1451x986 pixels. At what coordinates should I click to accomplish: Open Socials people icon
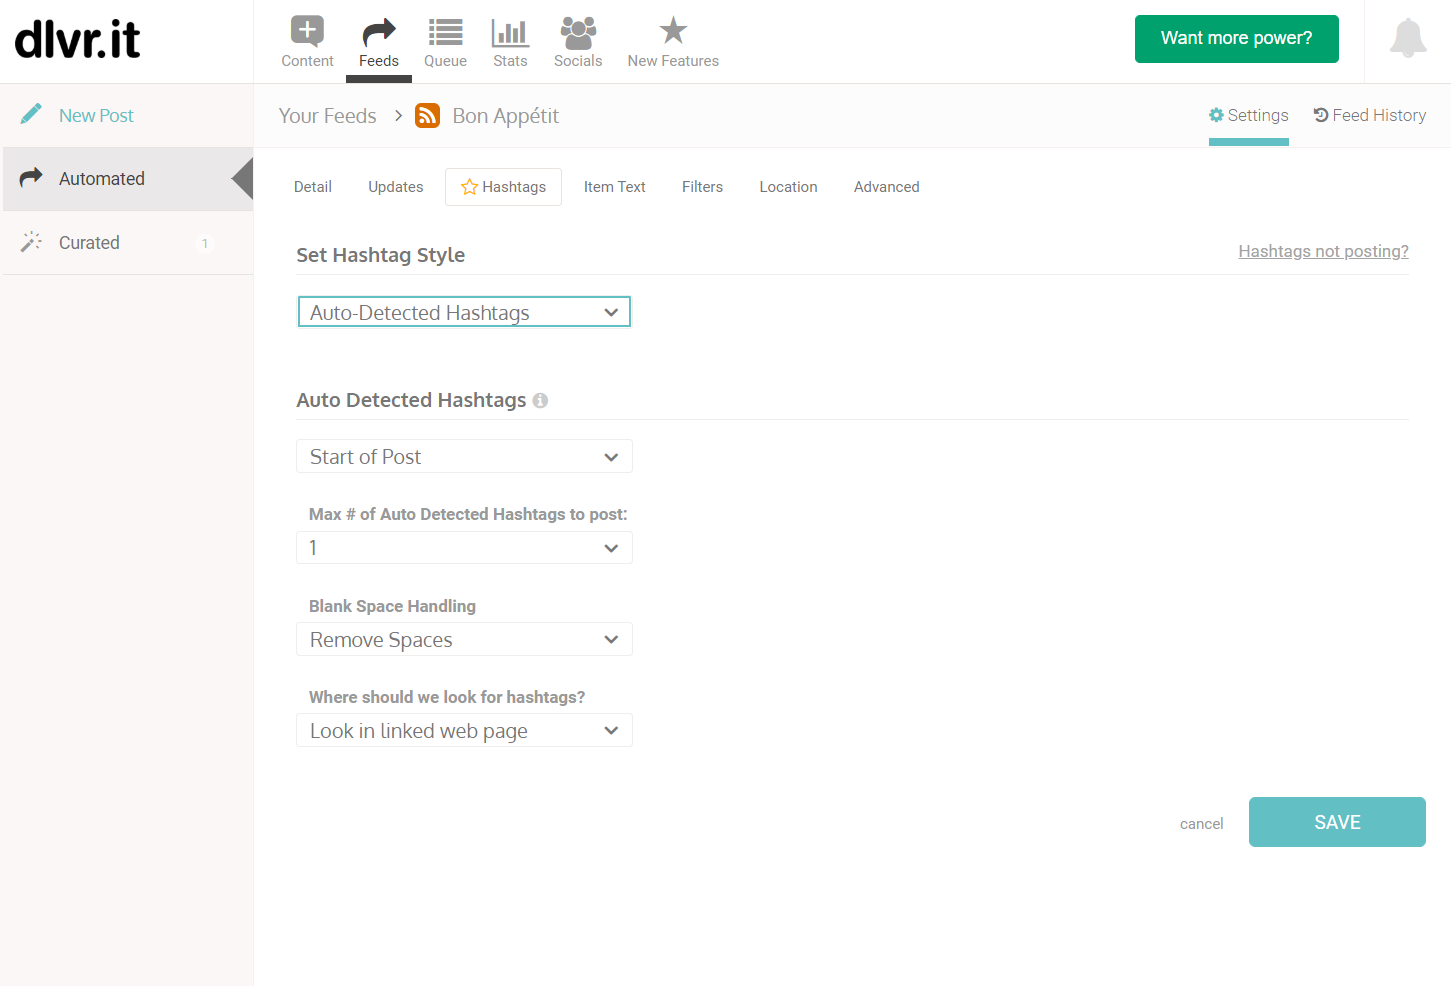(x=578, y=32)
